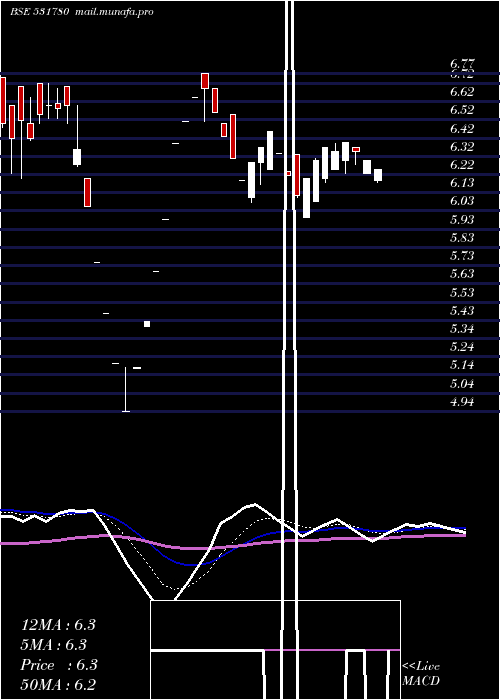
Task: Click the BSE 531780 chart title
Action: pyautogui.click(x=39, y=12)
